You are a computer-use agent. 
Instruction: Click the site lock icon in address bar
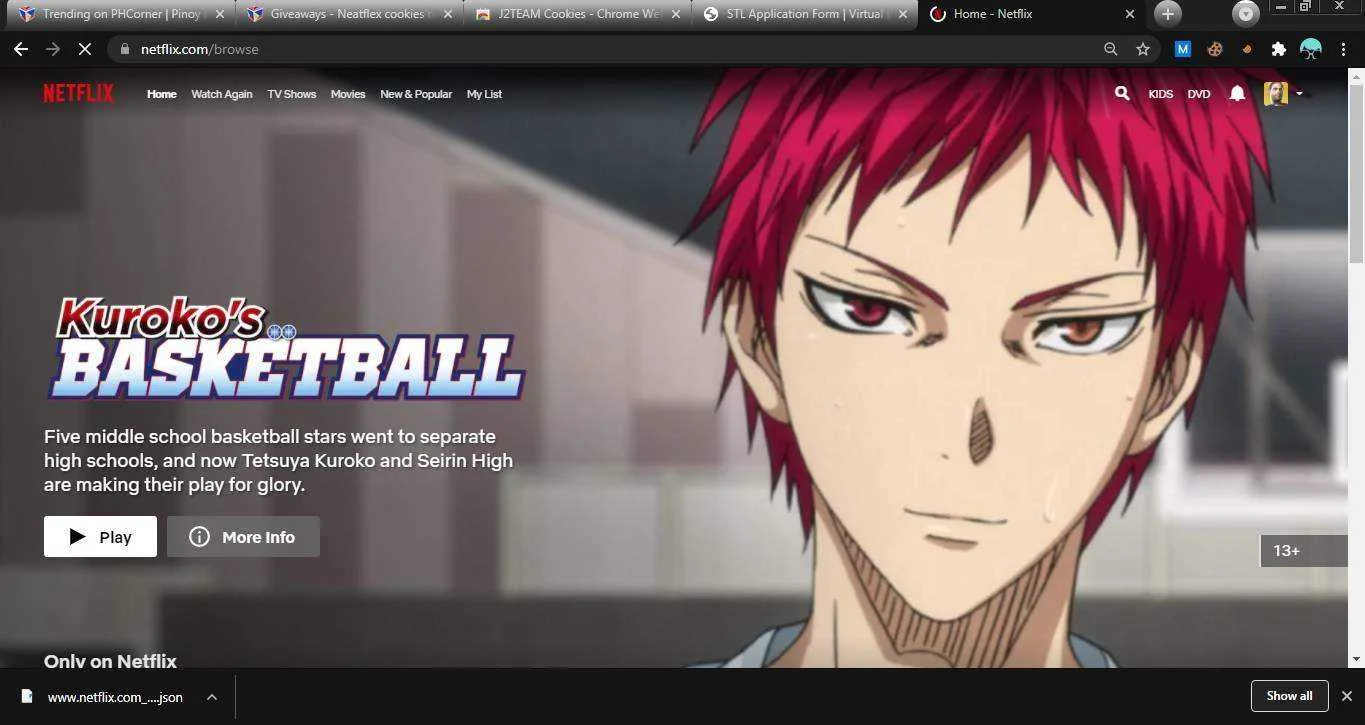click(125, 49)
